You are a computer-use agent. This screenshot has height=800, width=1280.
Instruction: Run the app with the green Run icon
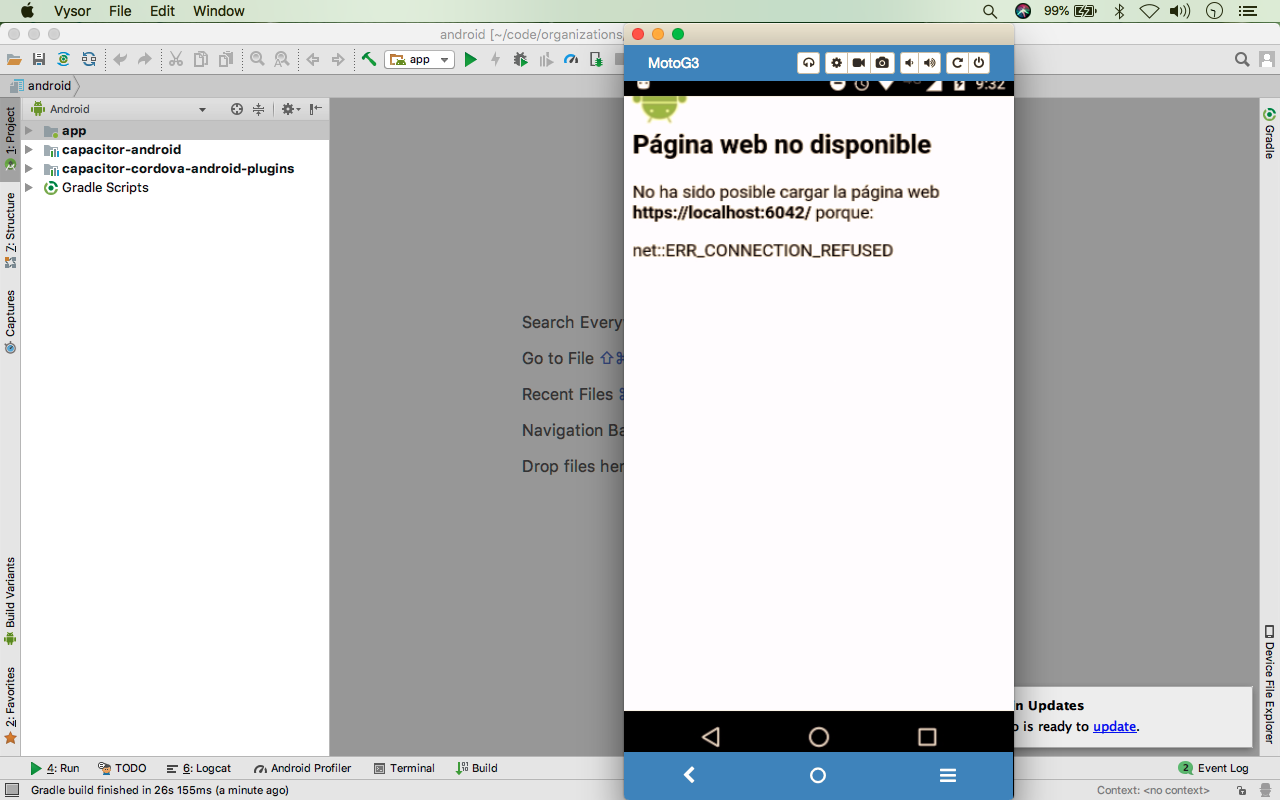point(470,58)
